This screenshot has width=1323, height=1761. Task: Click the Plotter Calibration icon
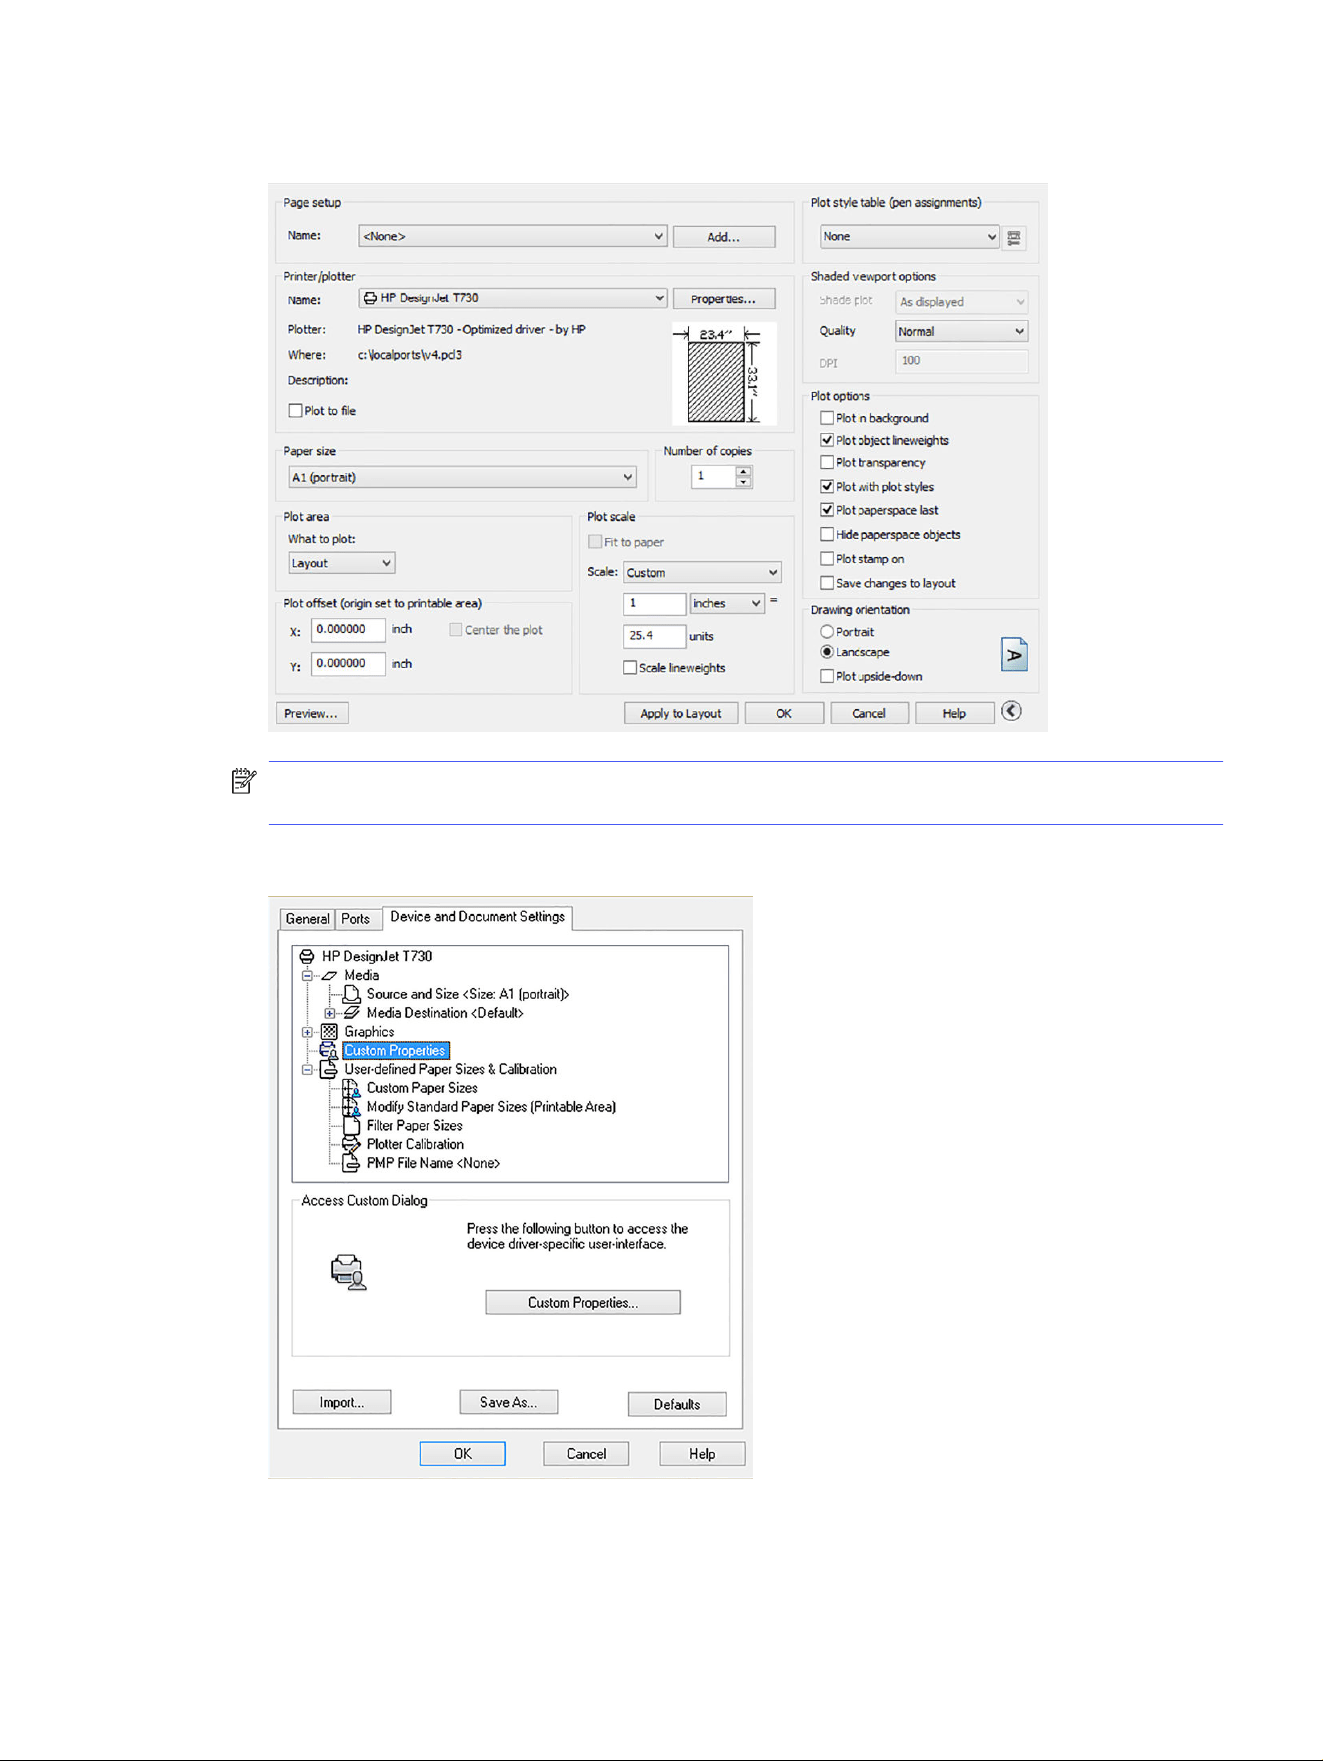coord(351,1145)
